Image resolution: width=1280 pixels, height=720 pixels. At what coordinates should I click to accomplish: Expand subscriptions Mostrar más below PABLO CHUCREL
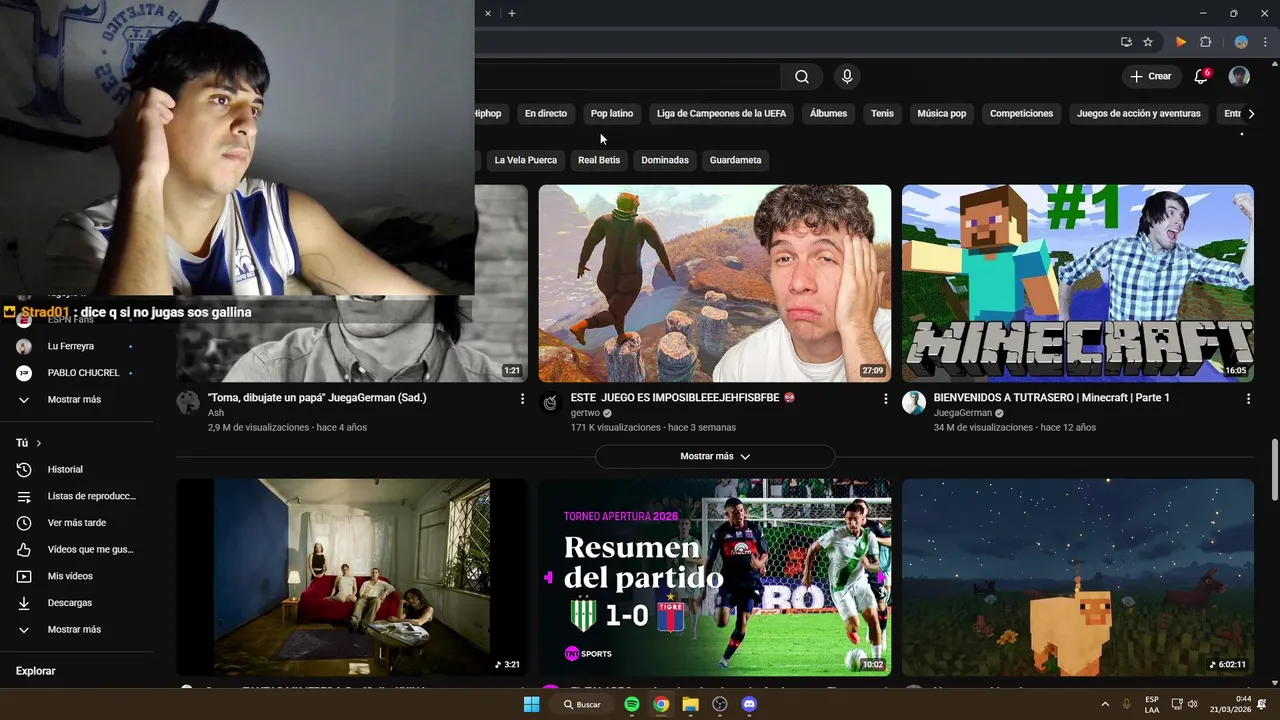click(75, 400)
